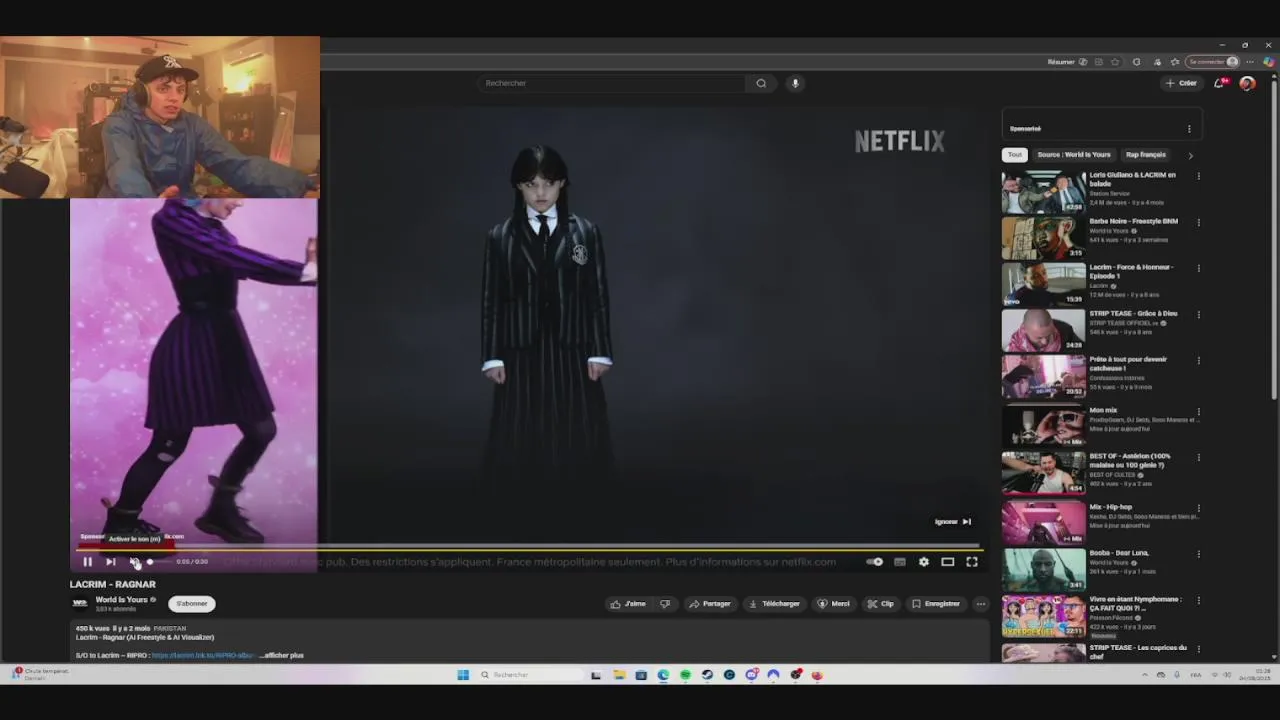Select the Rap français chip

click(1146, 155)
